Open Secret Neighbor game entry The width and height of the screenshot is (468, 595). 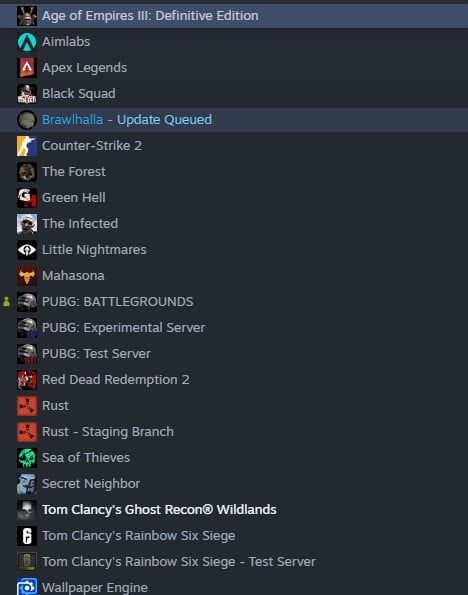pos(234,484)
